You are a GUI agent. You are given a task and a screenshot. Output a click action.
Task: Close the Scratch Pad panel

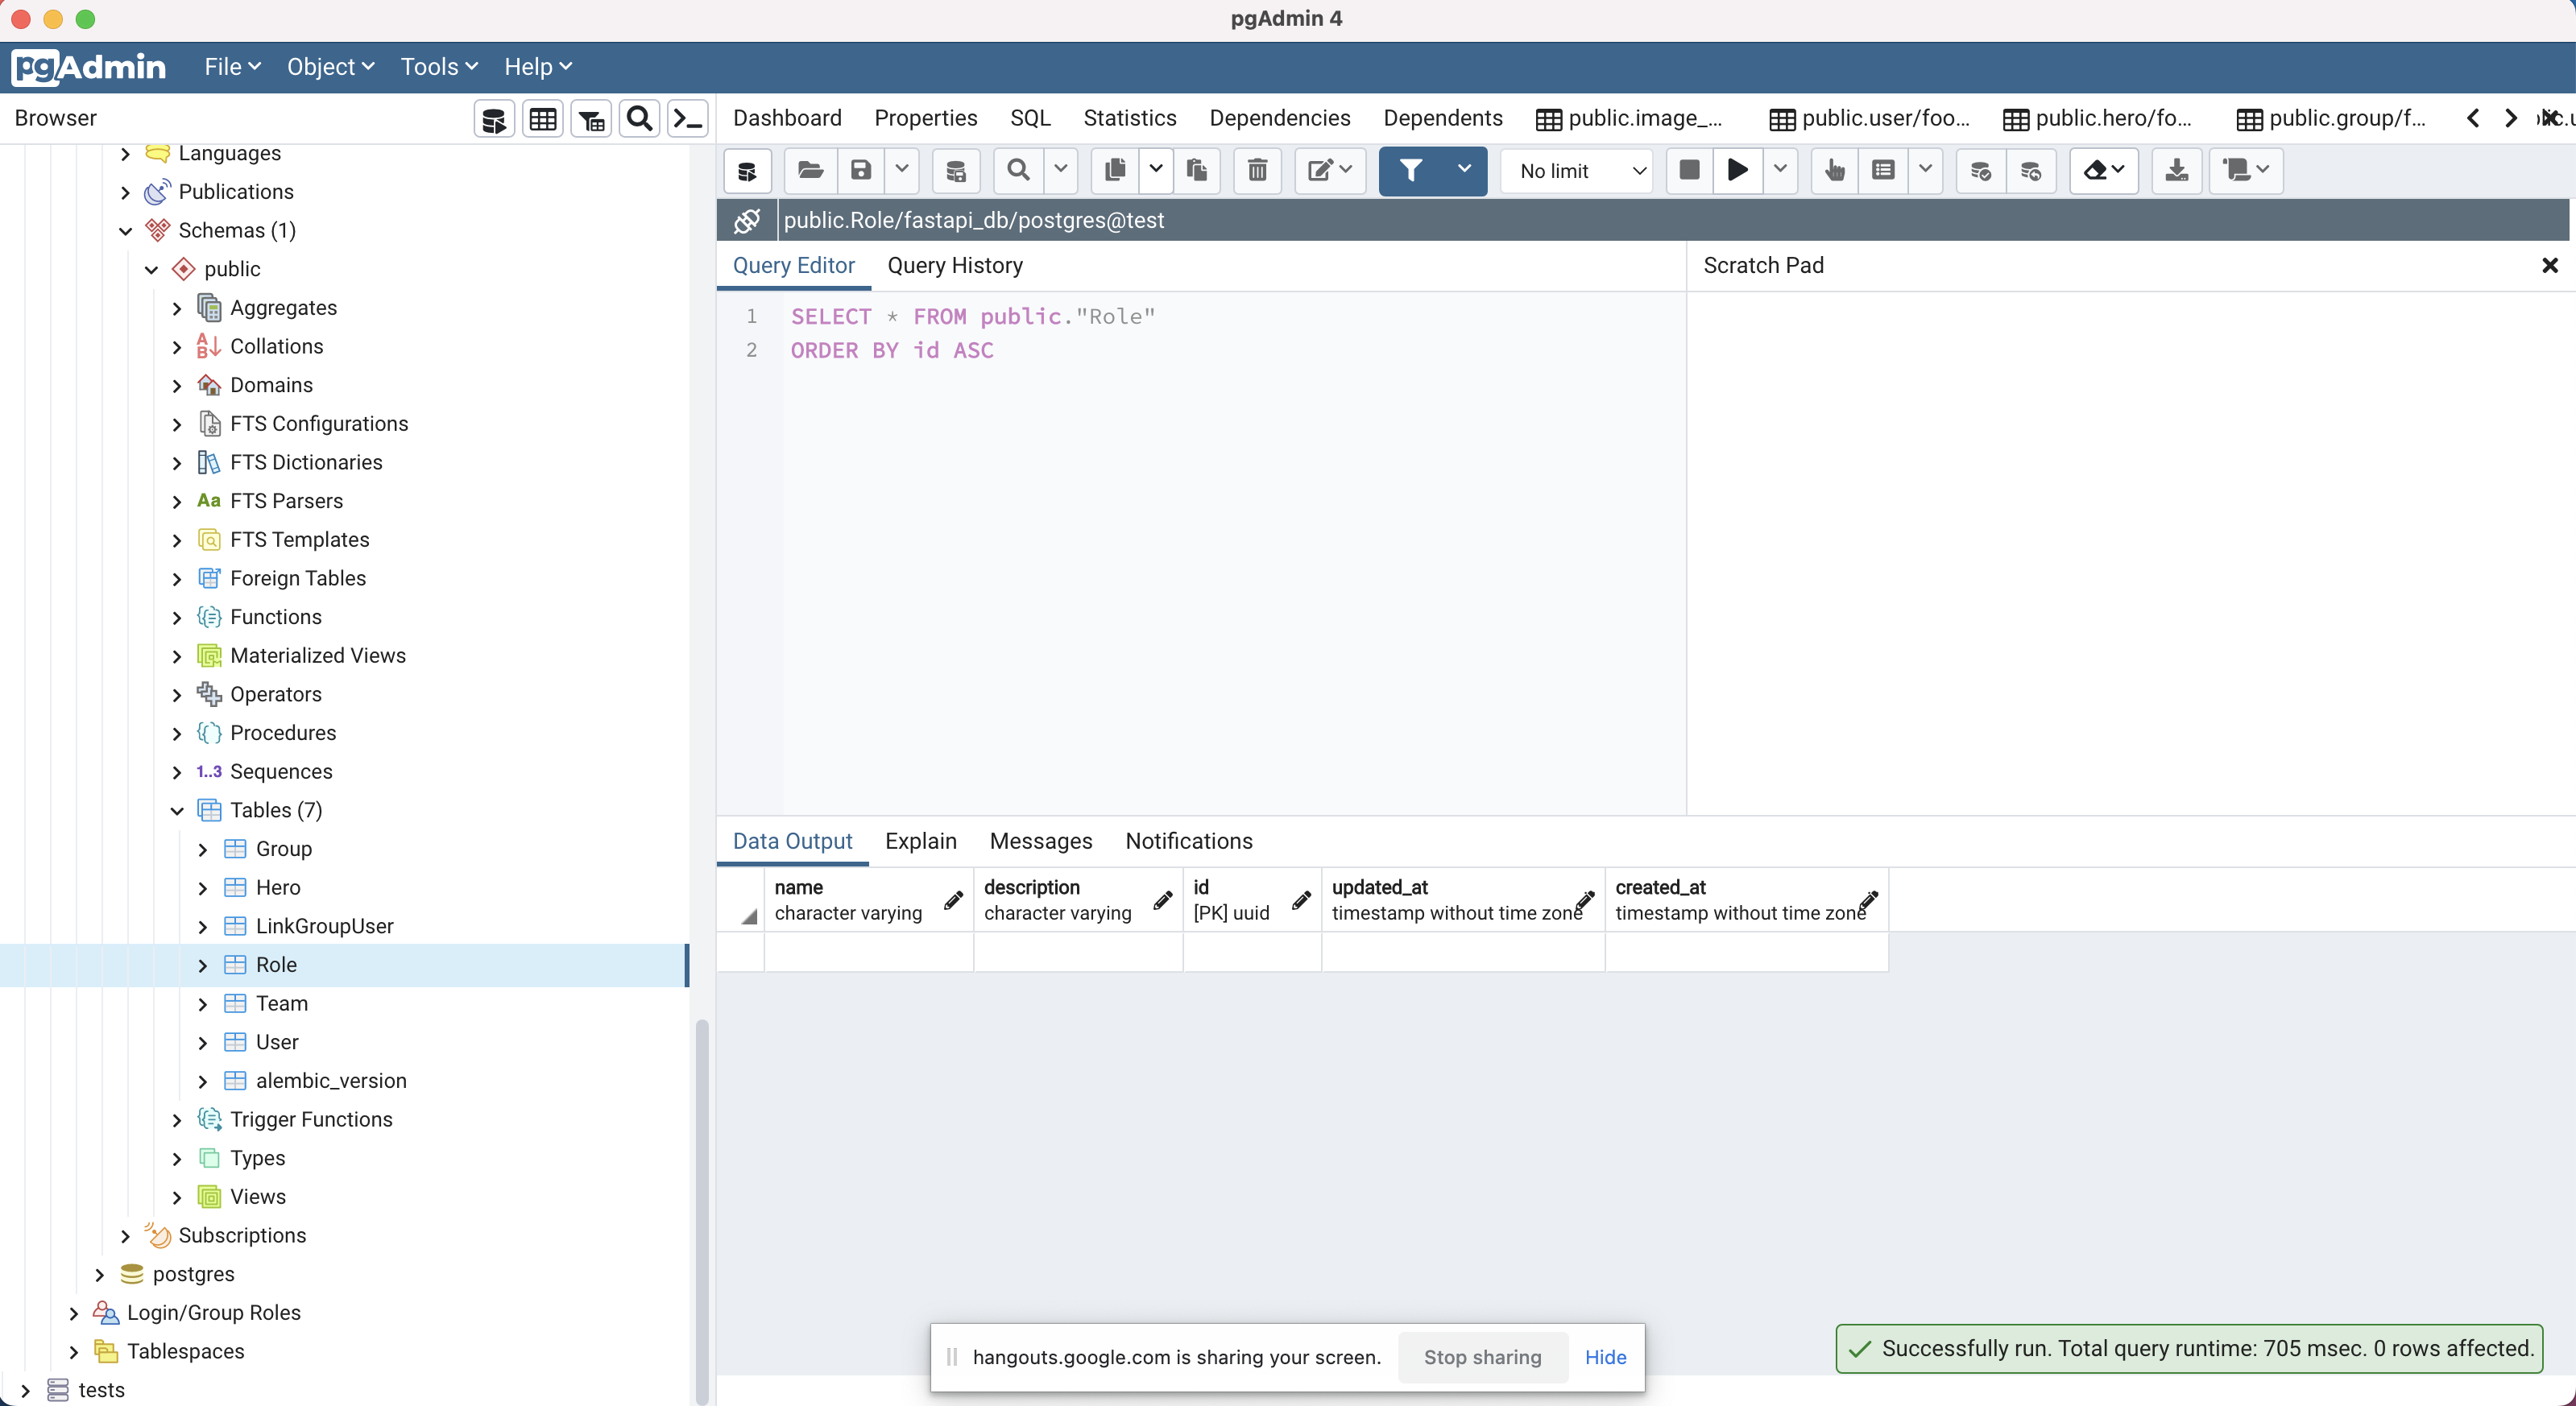click(2549, 265)
